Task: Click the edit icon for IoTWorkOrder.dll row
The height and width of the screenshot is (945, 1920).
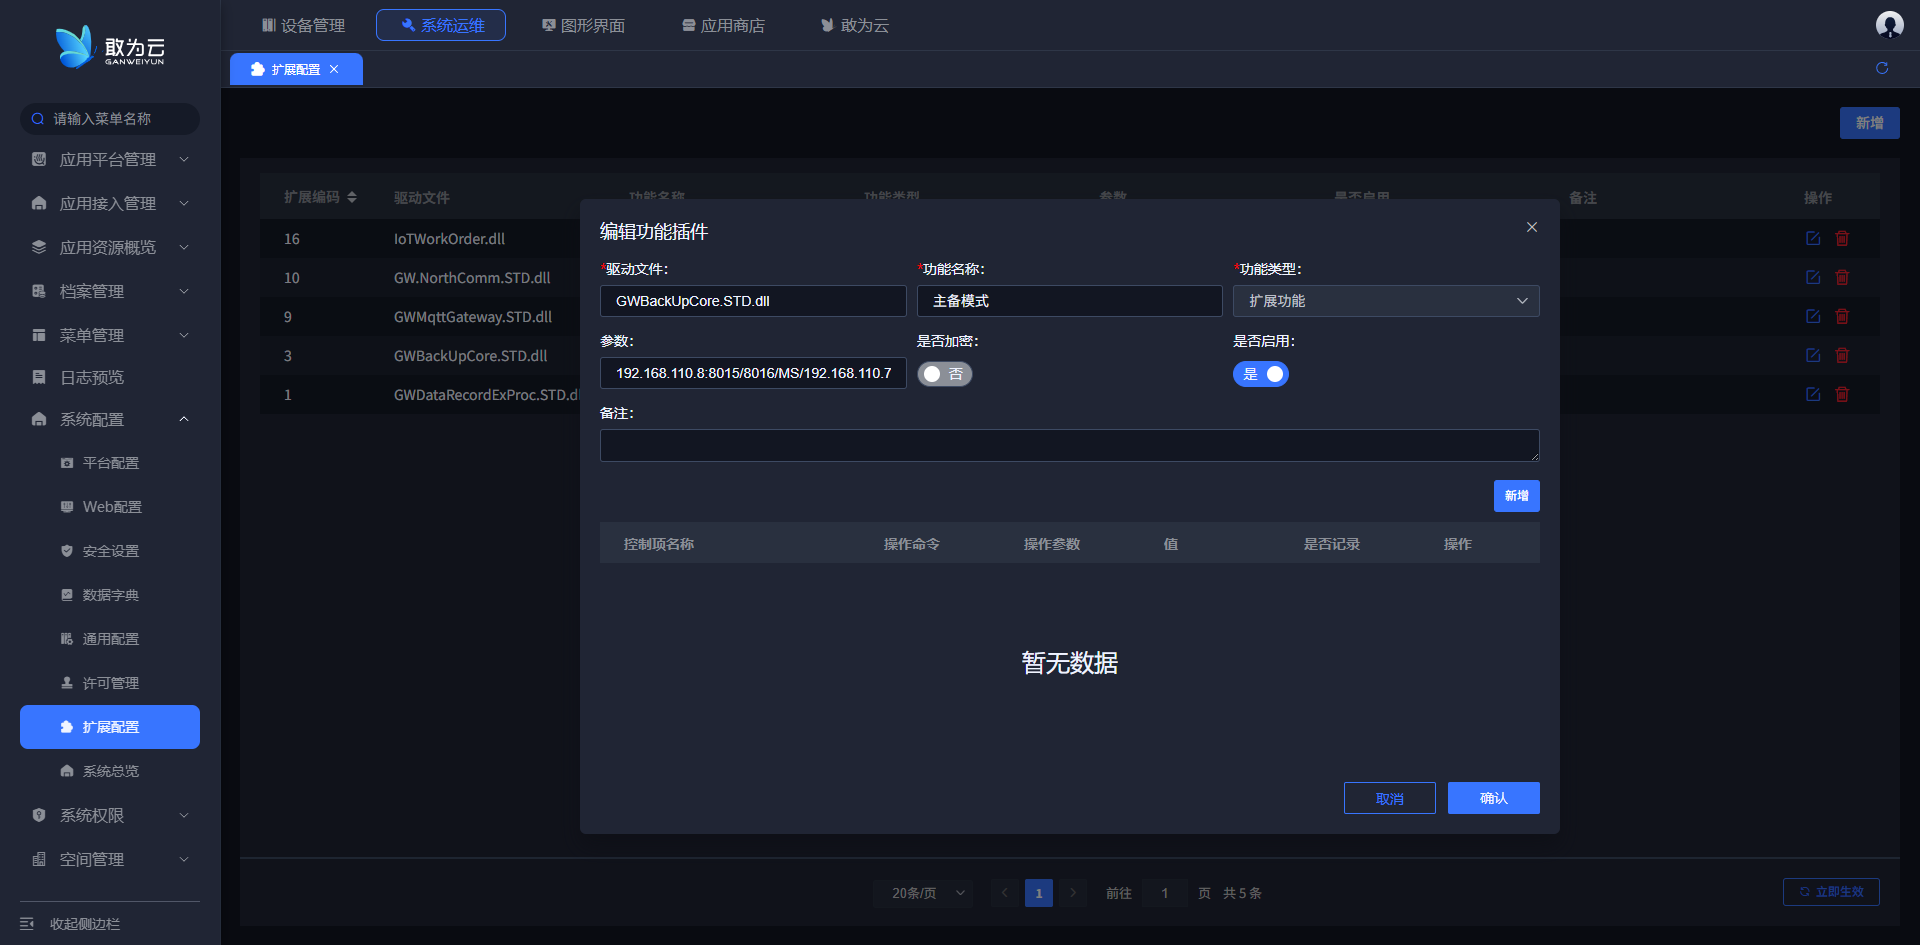Action: pos(1812,238)
